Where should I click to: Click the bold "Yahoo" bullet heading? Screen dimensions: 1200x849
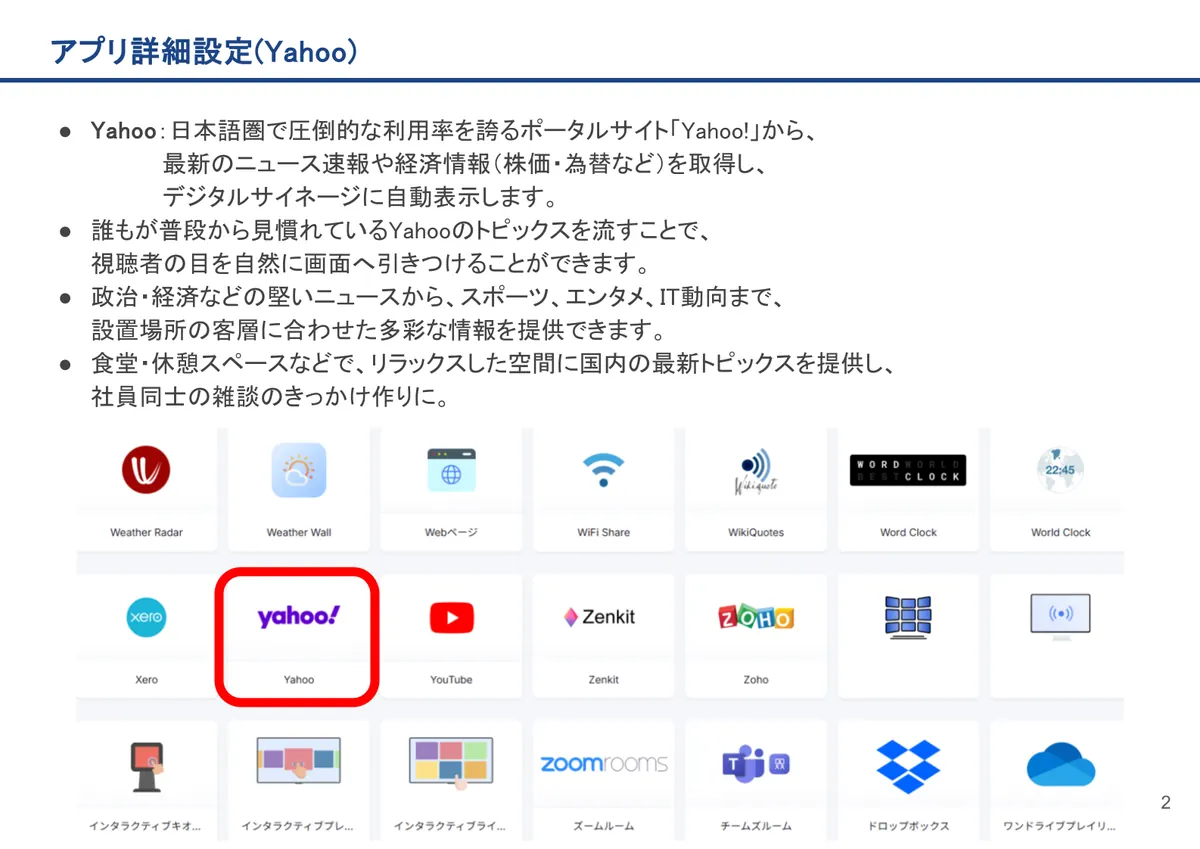pyautogui.click(x=123, y=132)
